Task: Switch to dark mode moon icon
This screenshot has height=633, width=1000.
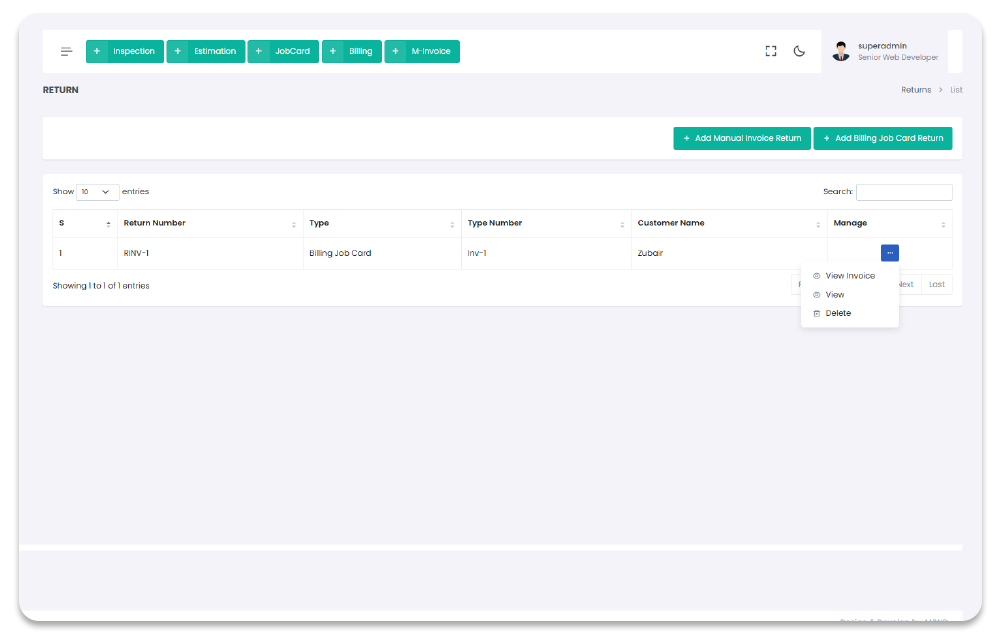Action: click(x=799, y=51)
